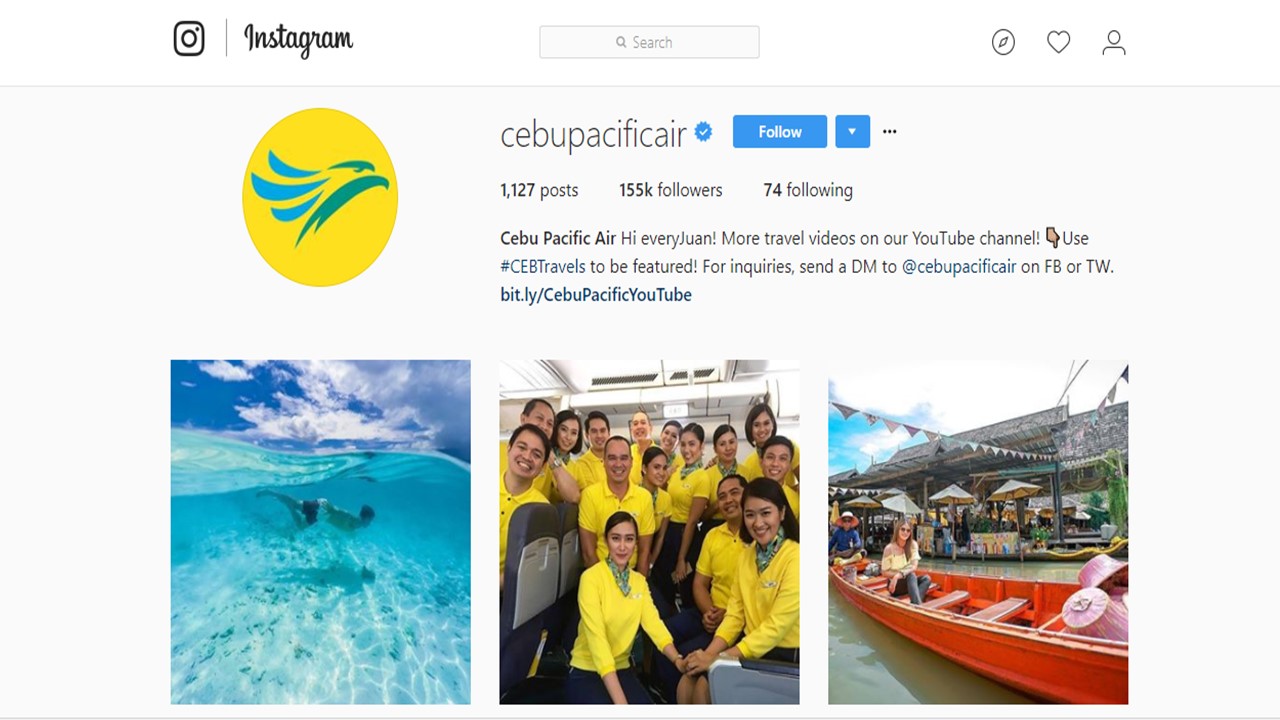
Task: Open the Explore compass icon
Action: click(x=1003, y=42)
